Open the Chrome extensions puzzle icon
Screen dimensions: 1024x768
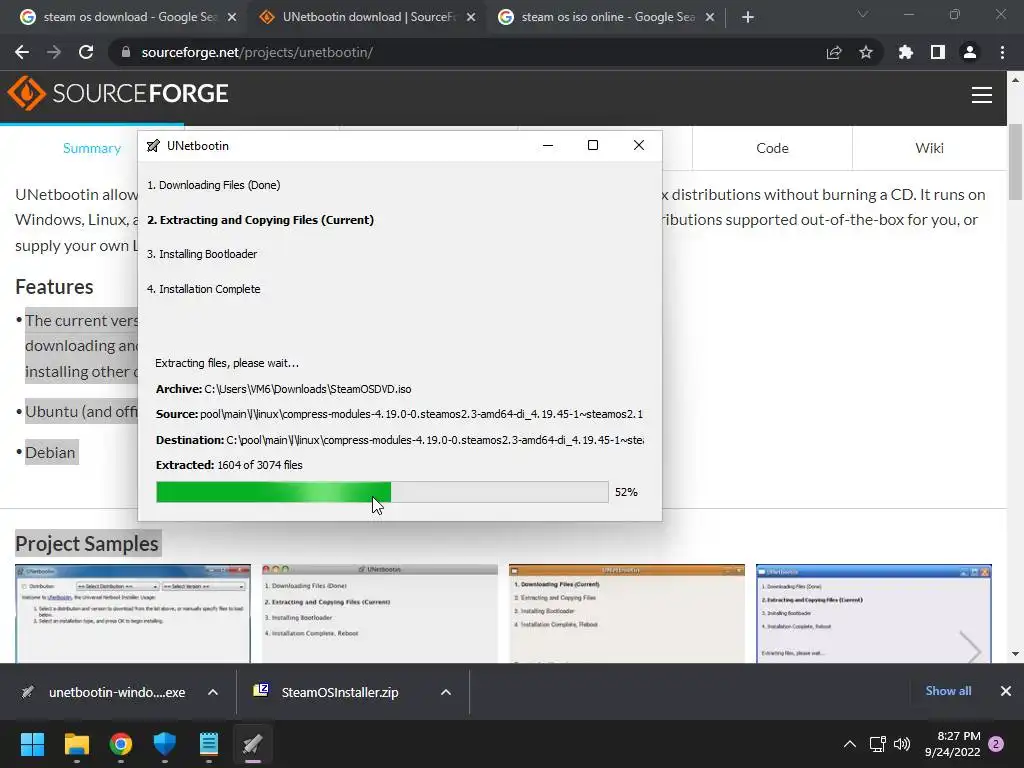(x=906, y=52)
